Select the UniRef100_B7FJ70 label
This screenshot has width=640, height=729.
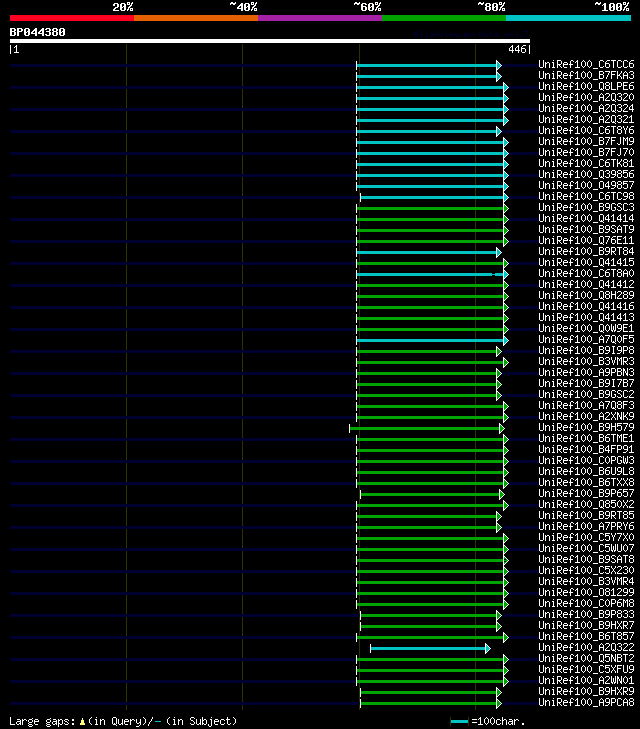[586, 152]
